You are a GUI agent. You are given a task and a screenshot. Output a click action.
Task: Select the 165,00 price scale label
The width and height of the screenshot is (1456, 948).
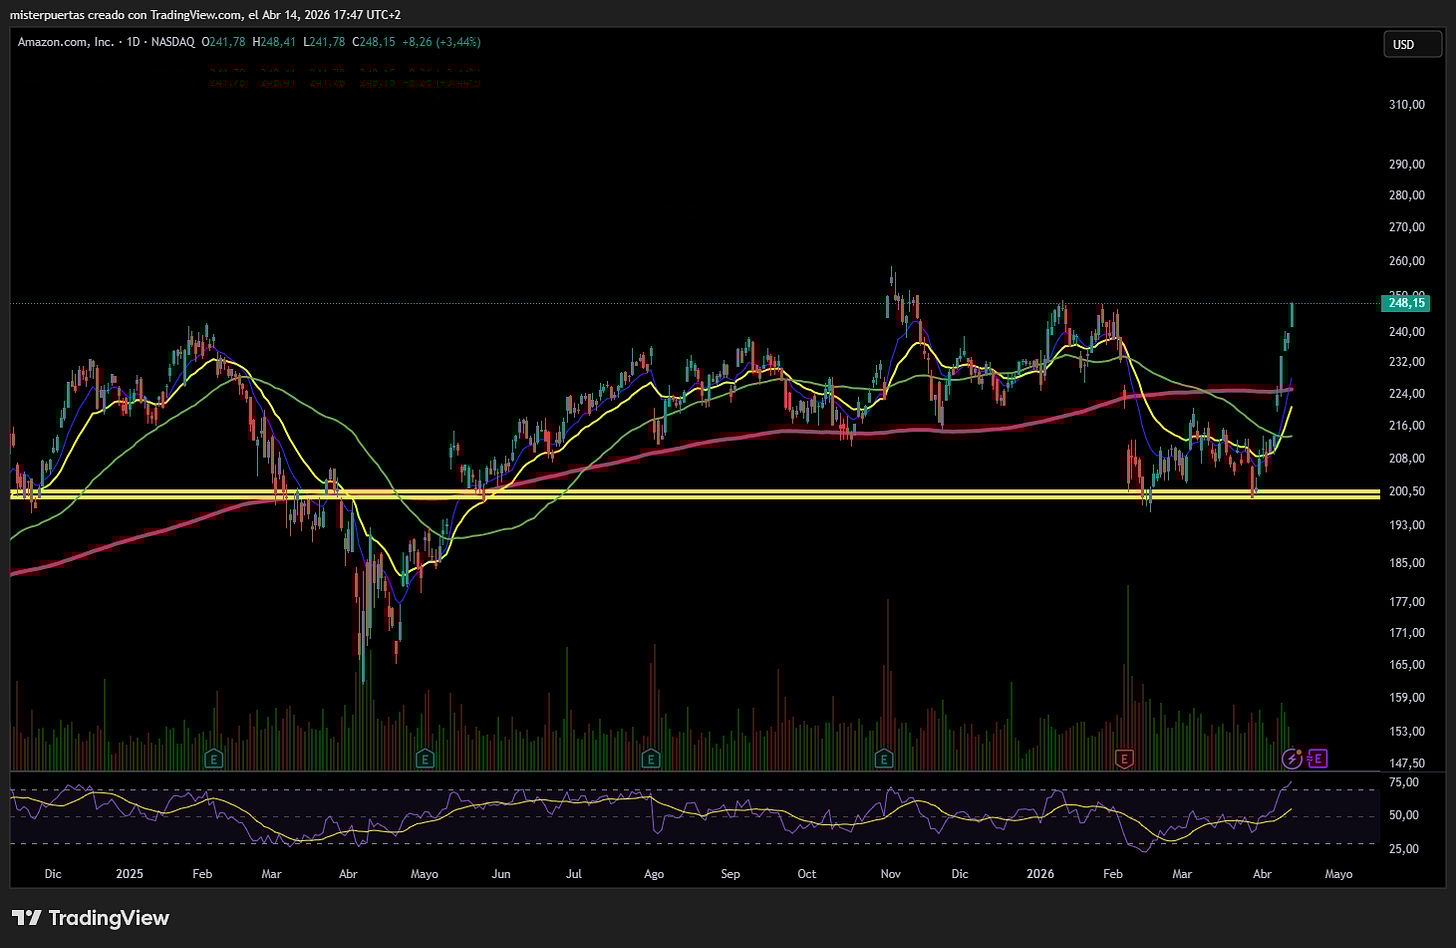1407,665
